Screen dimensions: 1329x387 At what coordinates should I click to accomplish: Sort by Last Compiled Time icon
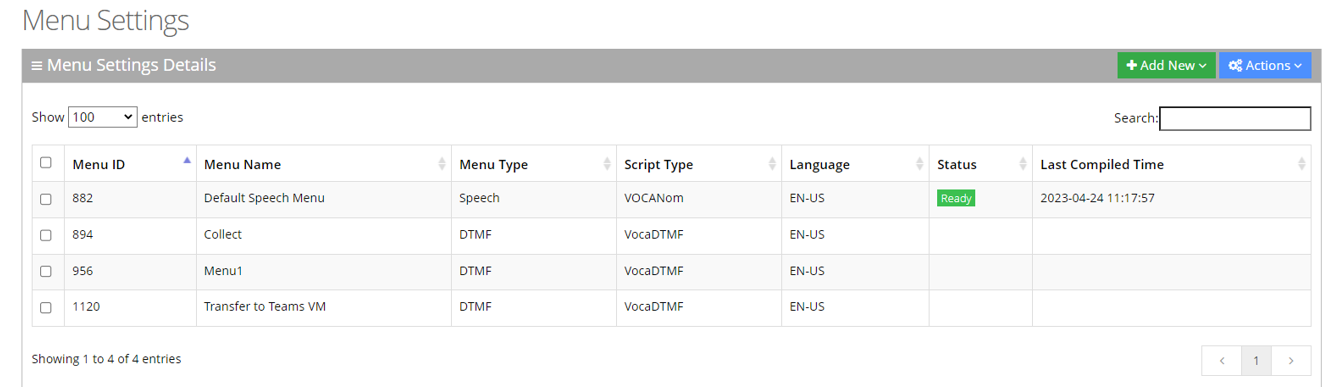pyautogui.click(x=1301, y=164)
